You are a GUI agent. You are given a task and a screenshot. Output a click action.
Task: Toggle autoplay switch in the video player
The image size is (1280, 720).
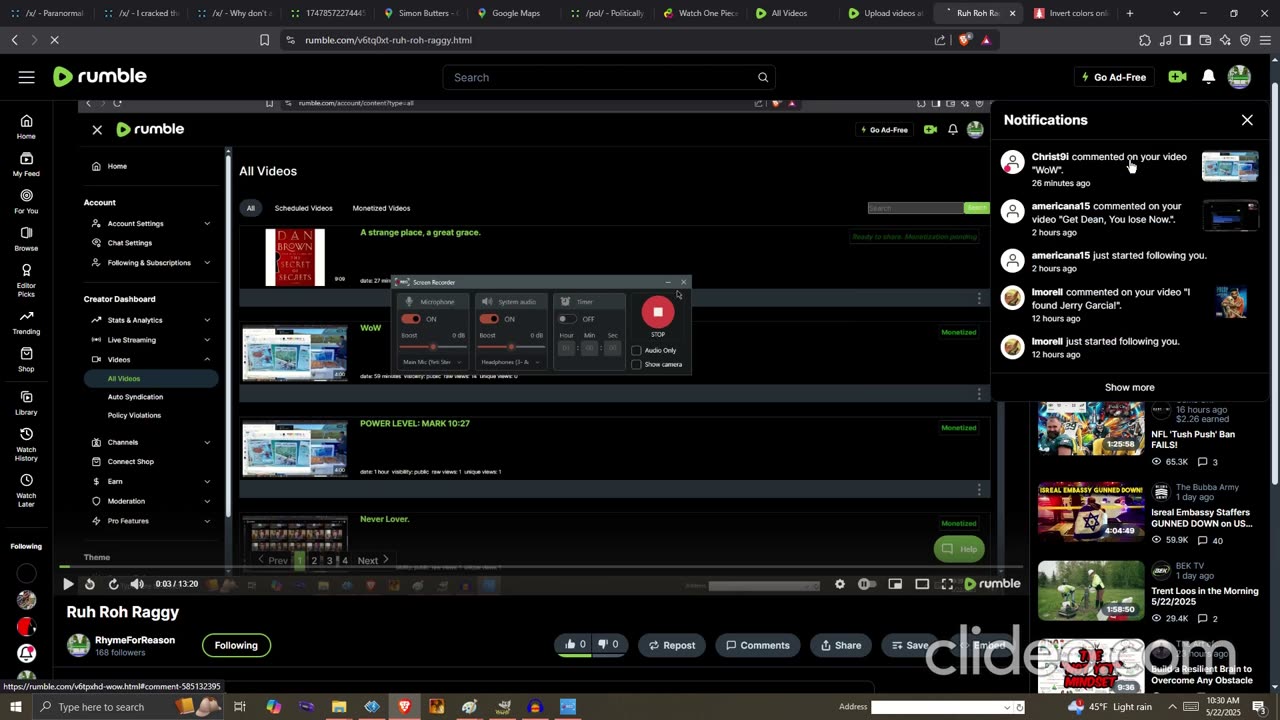866,584
